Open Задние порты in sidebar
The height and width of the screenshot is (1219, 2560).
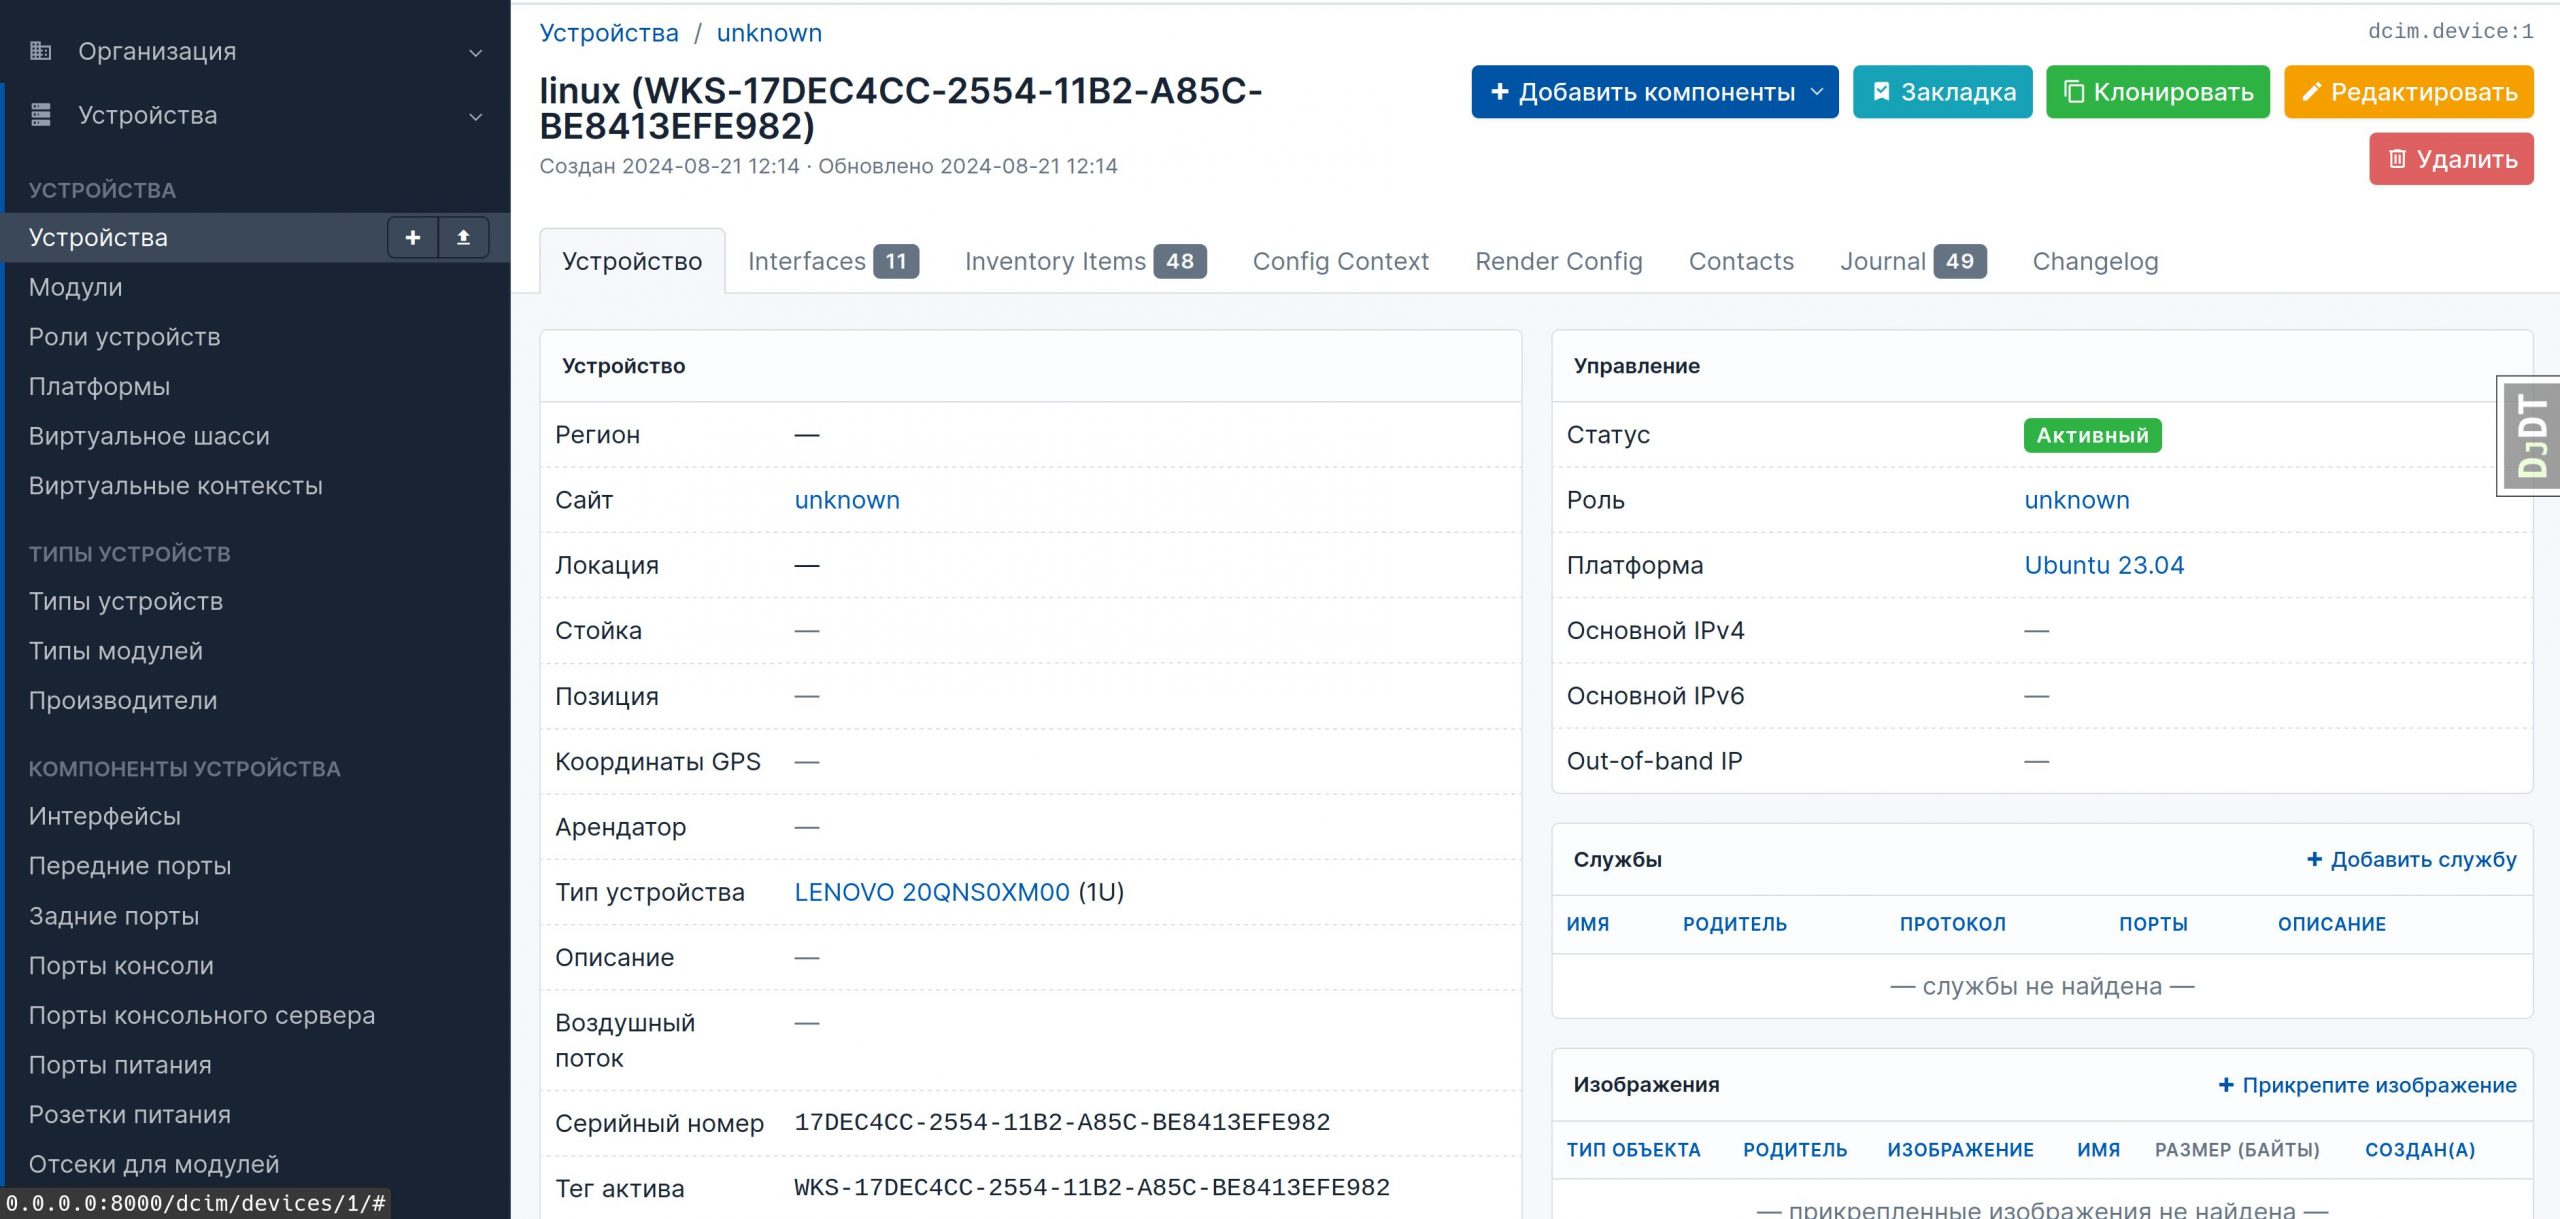coord(114,916)
